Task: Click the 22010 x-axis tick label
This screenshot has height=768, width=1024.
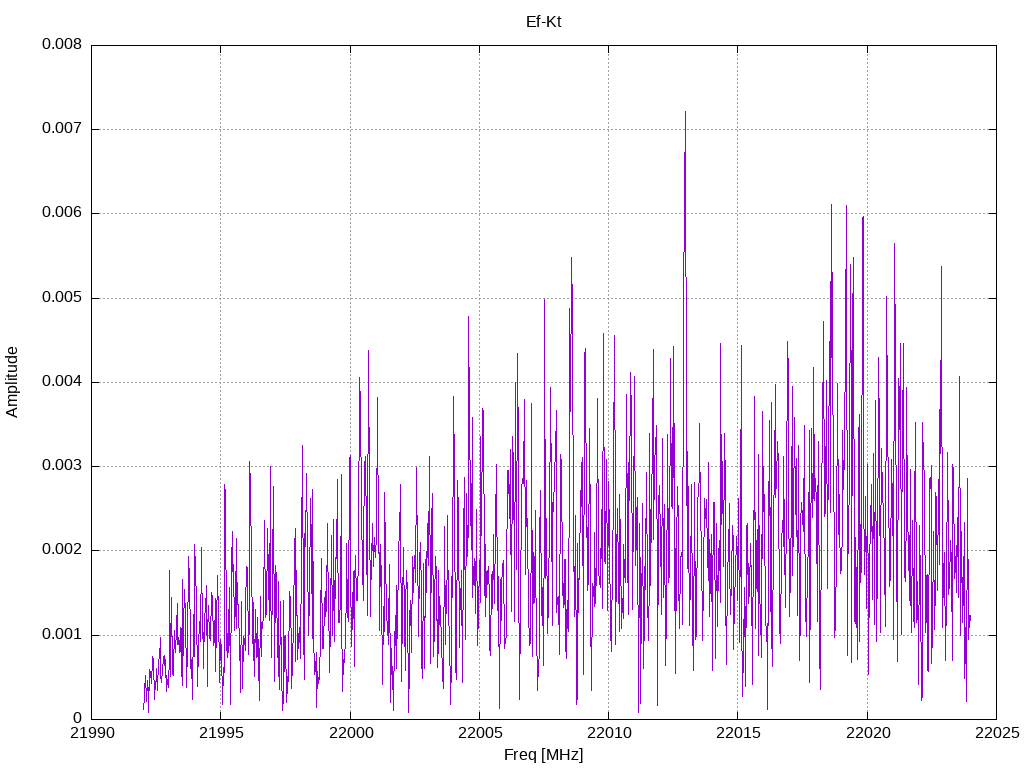Action: [x=609, y=733]
